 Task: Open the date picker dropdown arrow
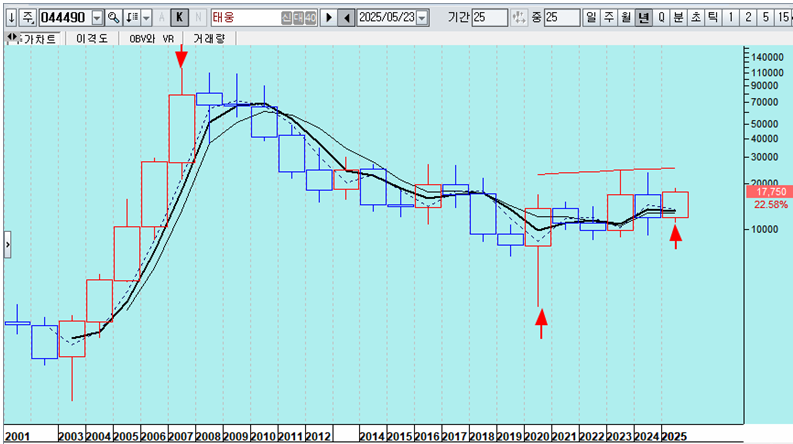click(x=422, y=18)
